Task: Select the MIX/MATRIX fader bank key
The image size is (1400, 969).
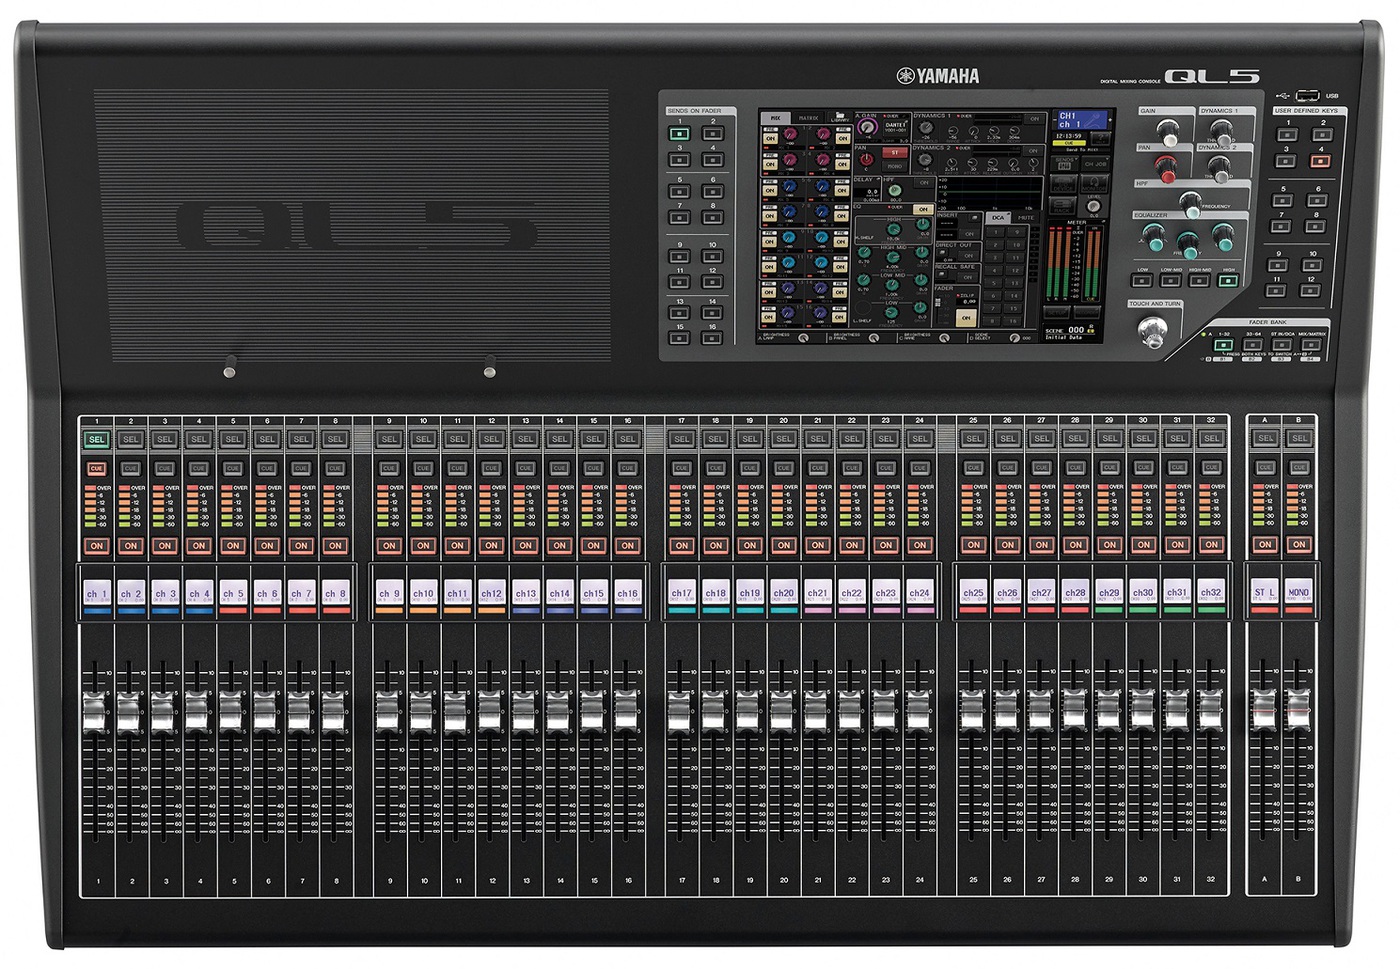Action: point(1311,345)
